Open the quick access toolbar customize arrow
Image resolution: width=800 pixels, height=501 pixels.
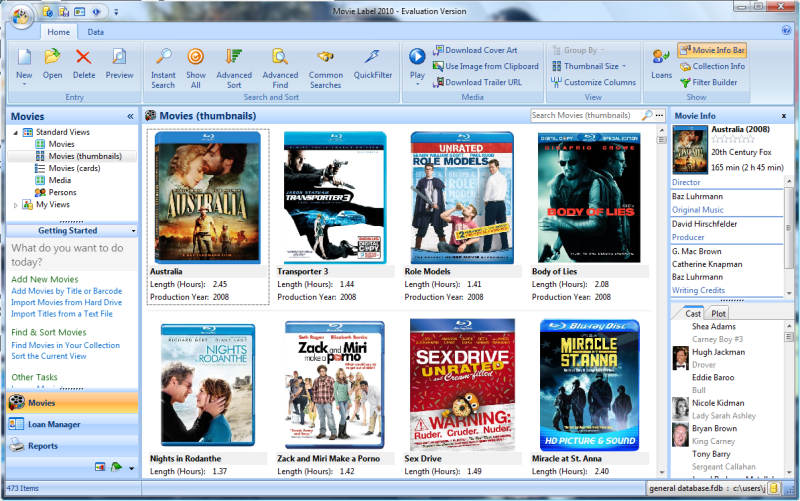click(116, 11)
